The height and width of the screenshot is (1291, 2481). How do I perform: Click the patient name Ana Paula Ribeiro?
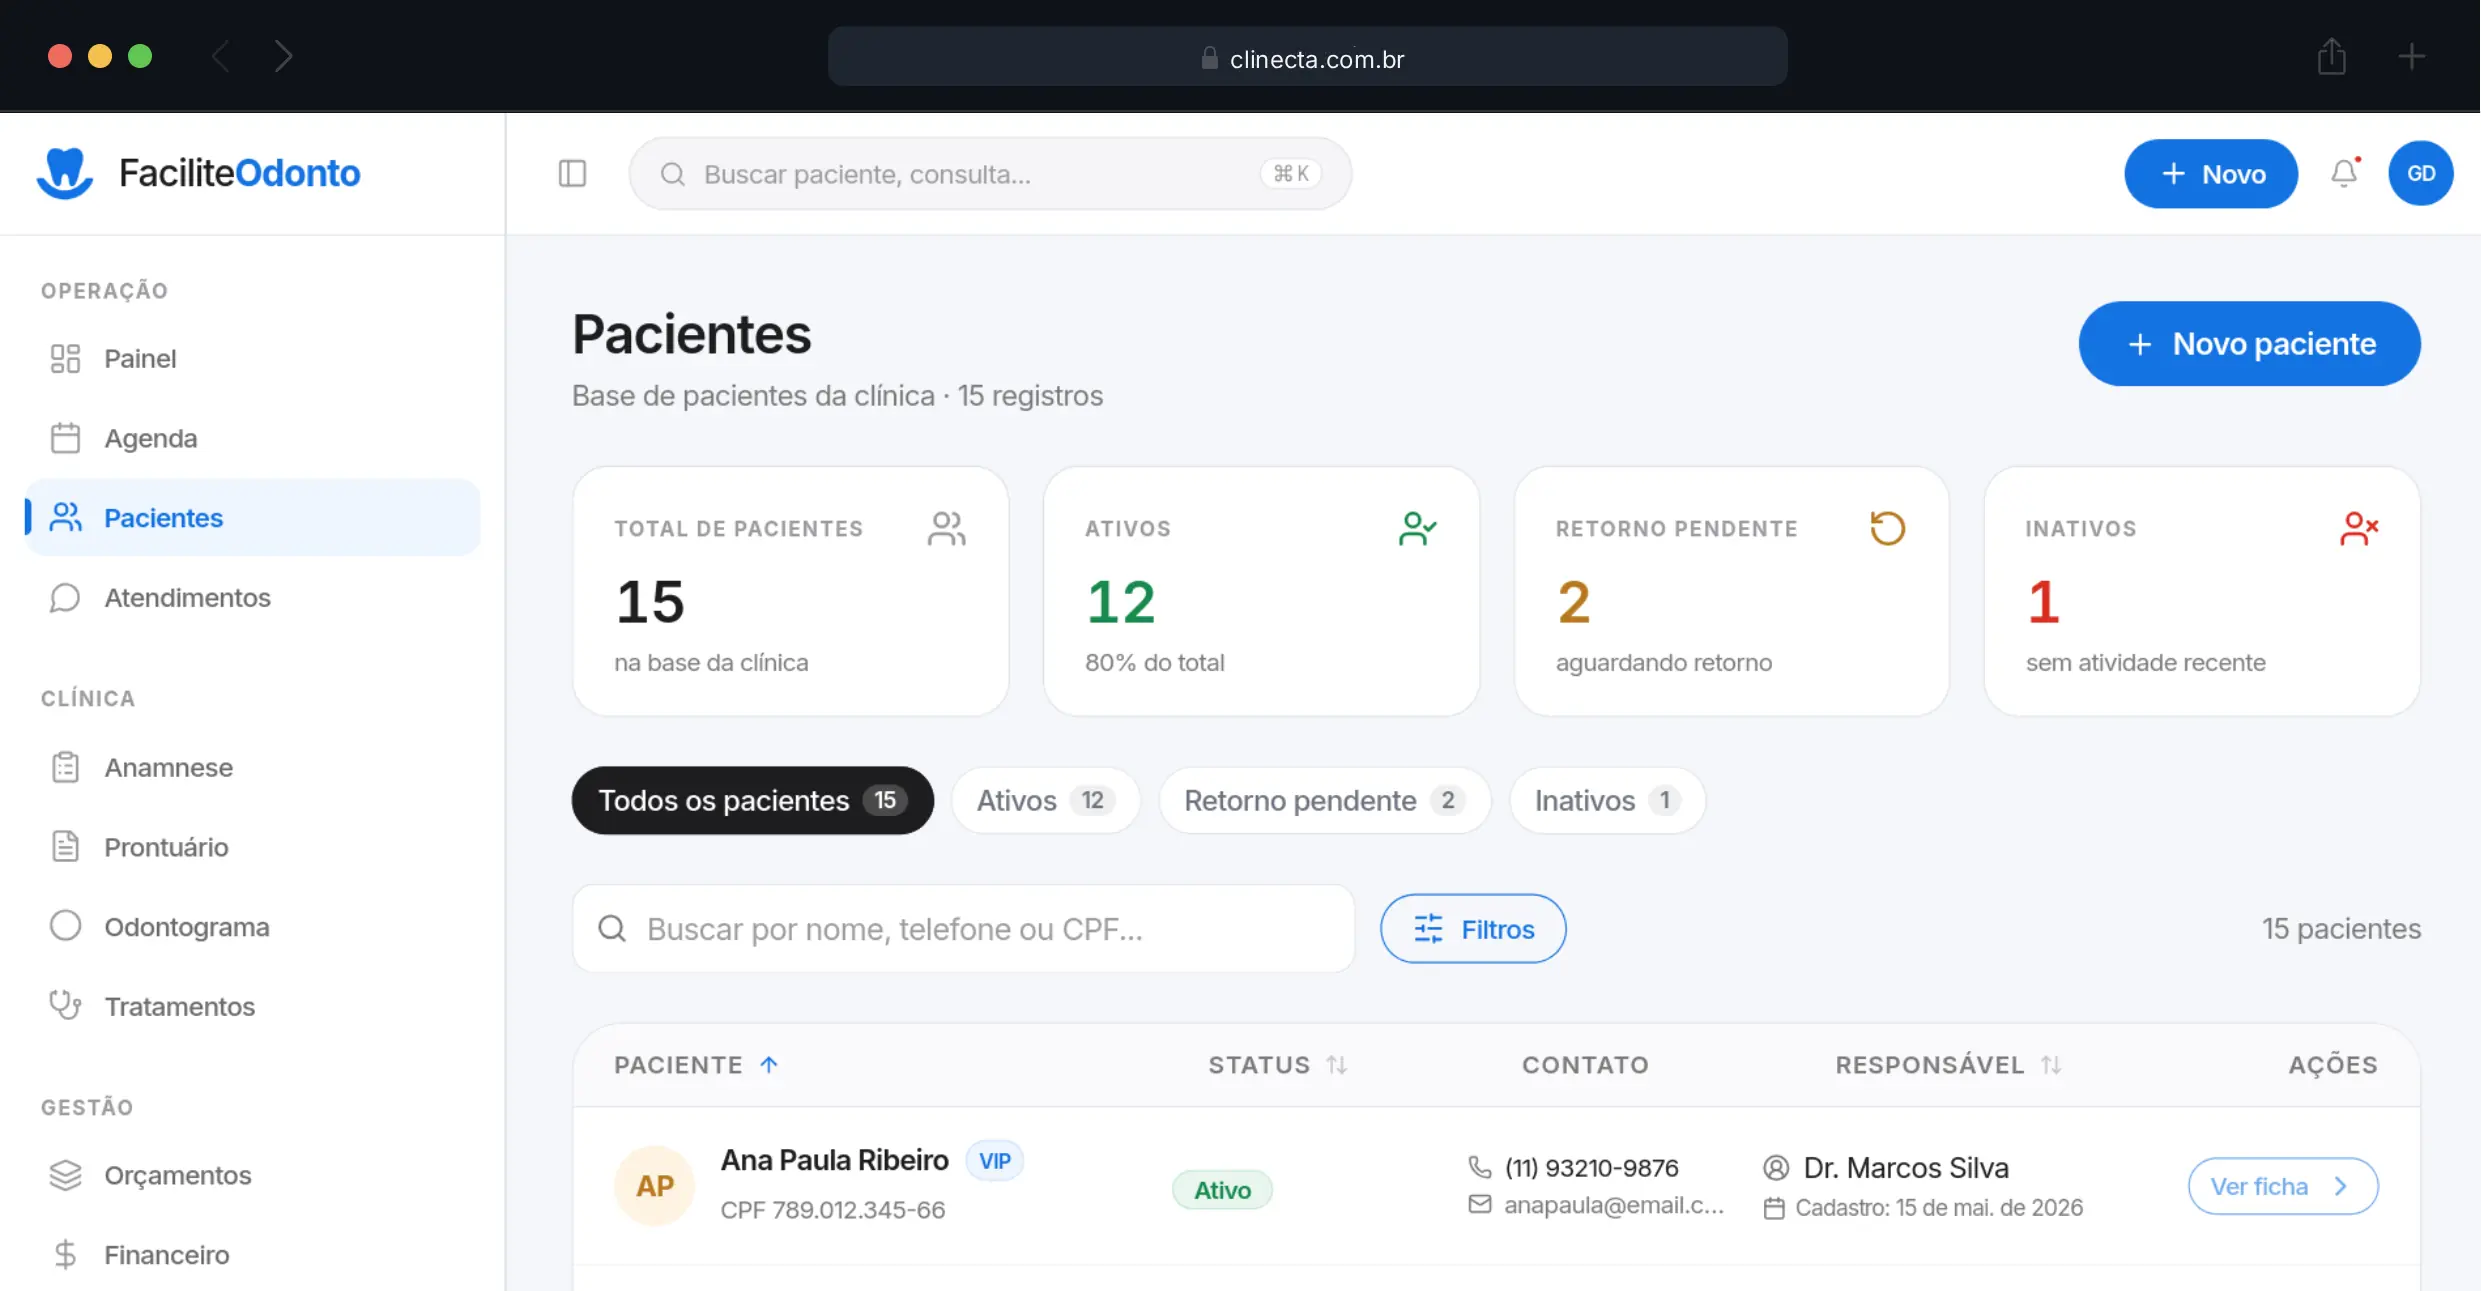834,1160
